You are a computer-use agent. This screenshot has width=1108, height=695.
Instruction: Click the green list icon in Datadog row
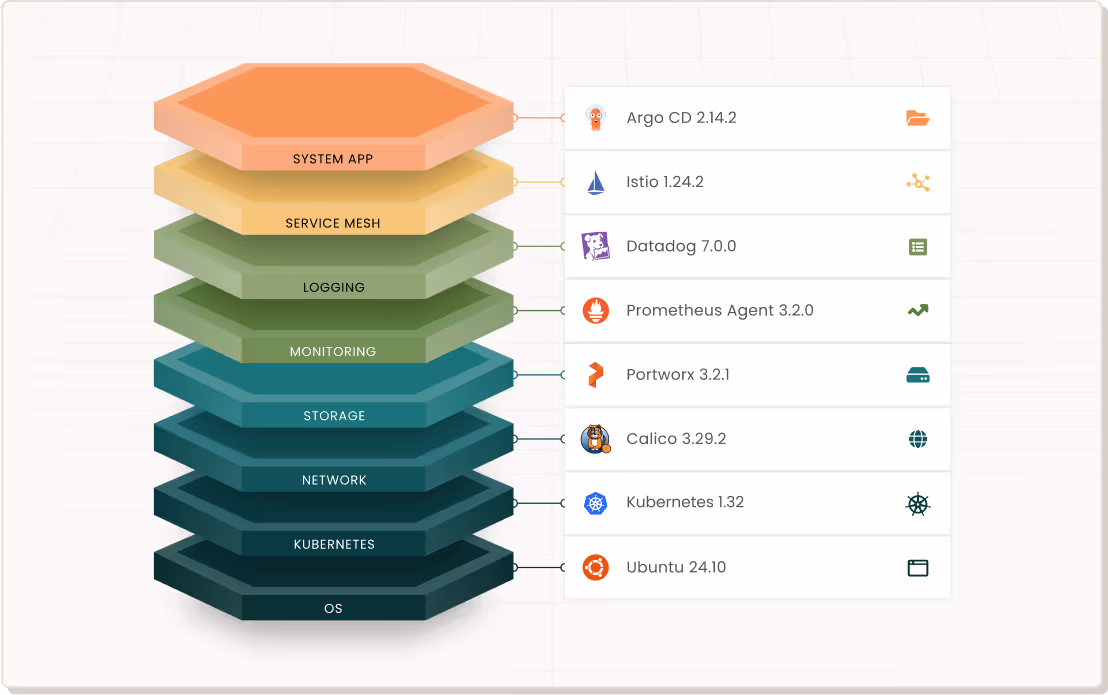(918, 246)
